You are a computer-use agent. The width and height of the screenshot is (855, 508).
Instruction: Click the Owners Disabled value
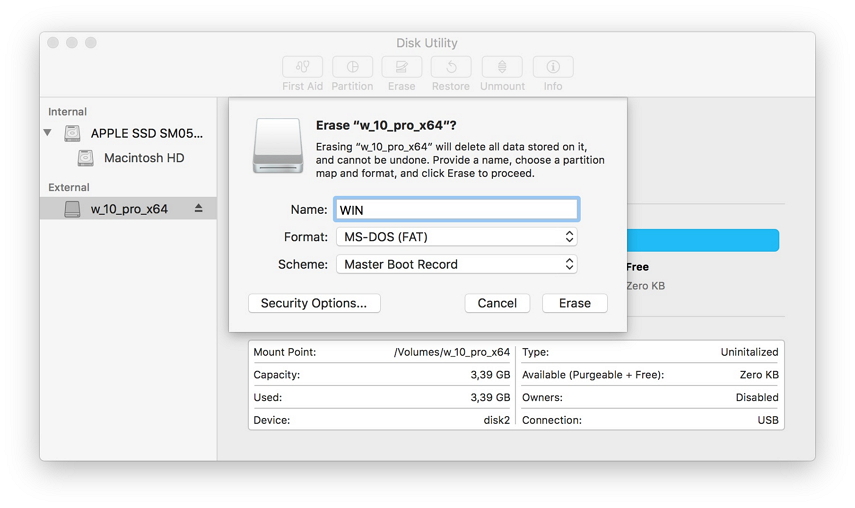click(757, 397)
